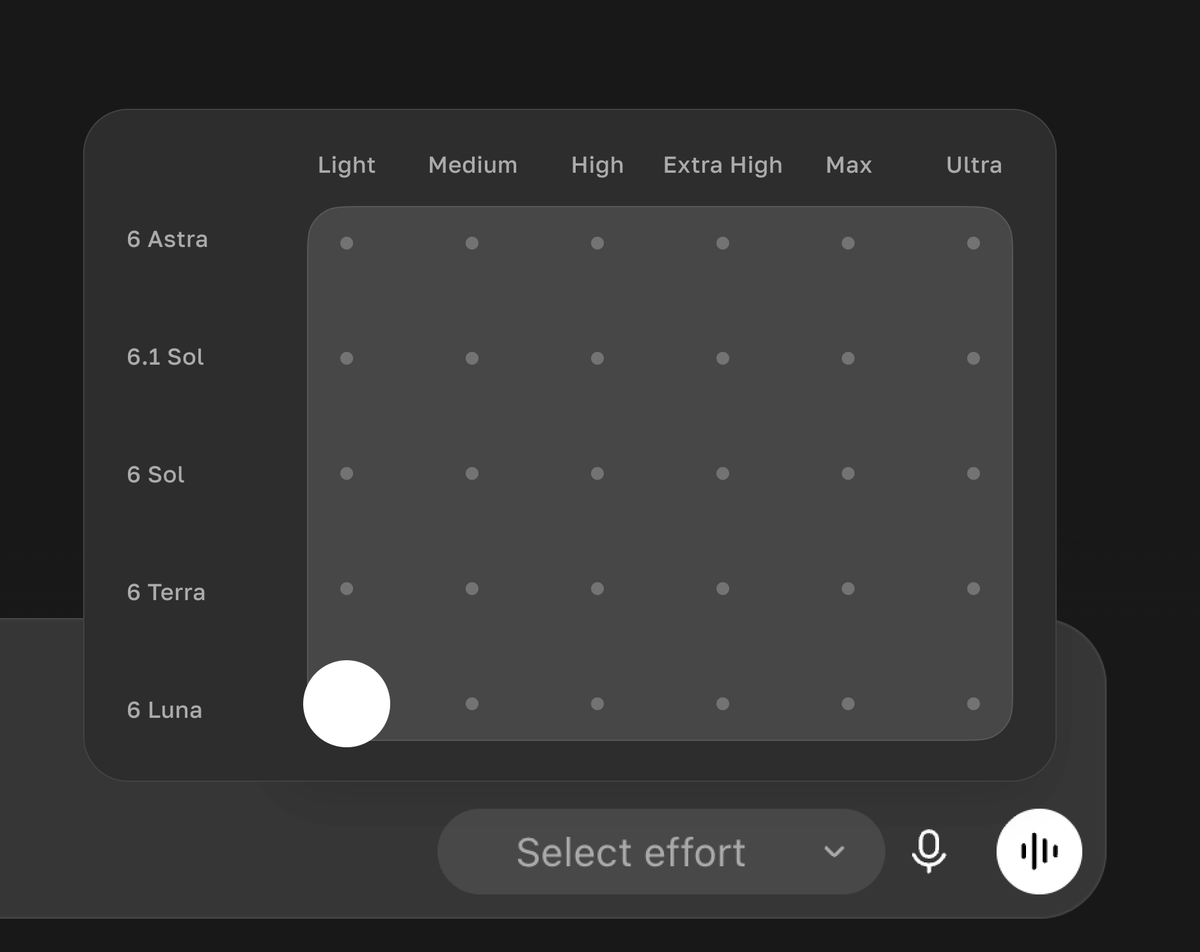Viewport: 1200px width, 952px height.
Task: Click the chevron arrow beside Select effort
Action: click(834, 852)
